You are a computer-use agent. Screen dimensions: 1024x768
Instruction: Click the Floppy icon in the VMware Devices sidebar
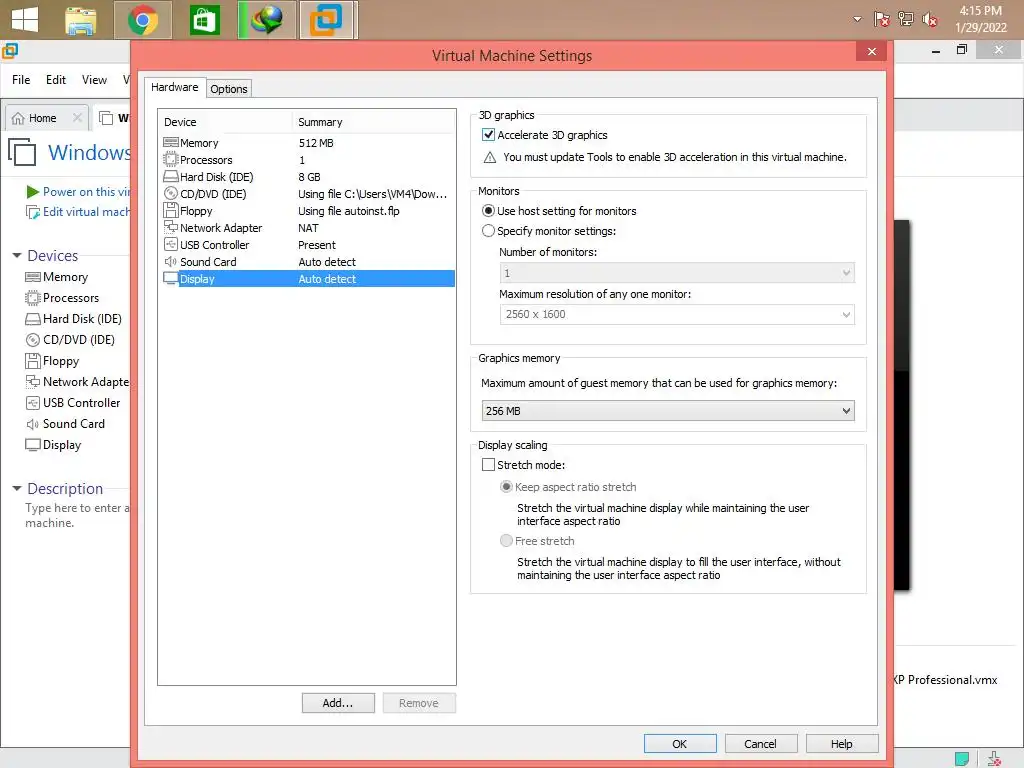click(33, 360)
